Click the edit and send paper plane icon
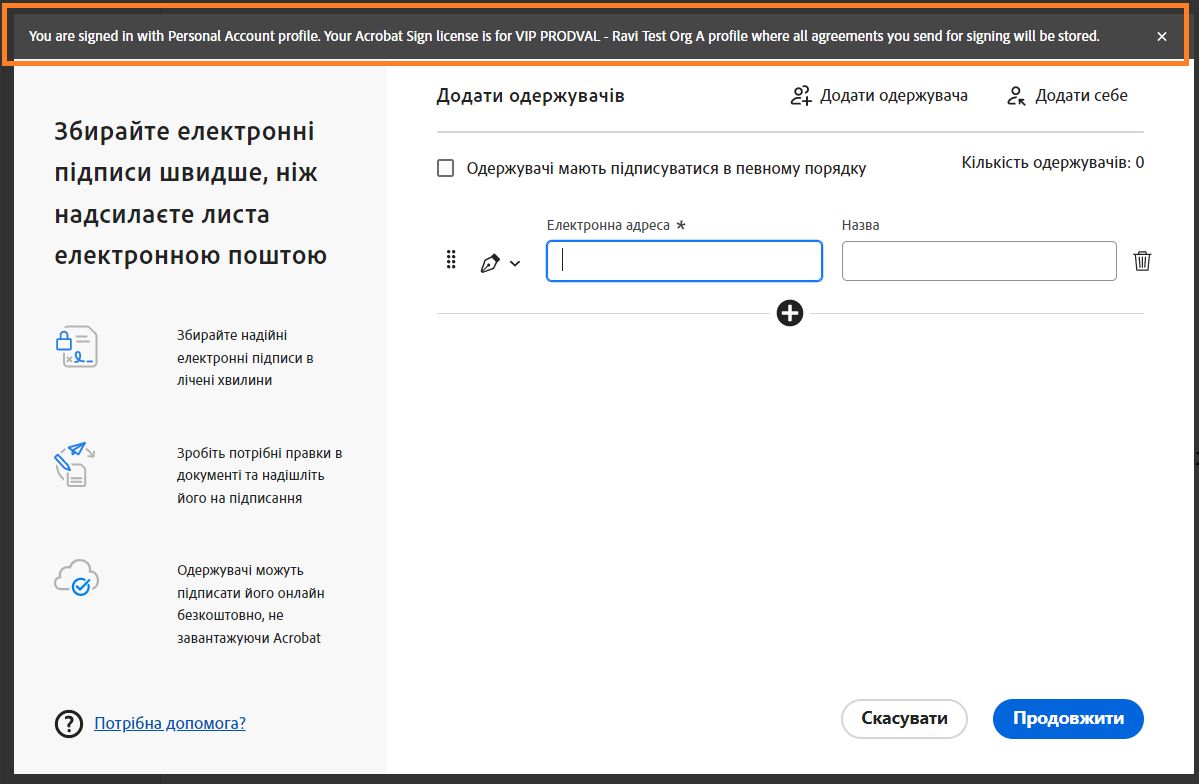This screenshot has height=784, width=1199. tap(71, 464)
